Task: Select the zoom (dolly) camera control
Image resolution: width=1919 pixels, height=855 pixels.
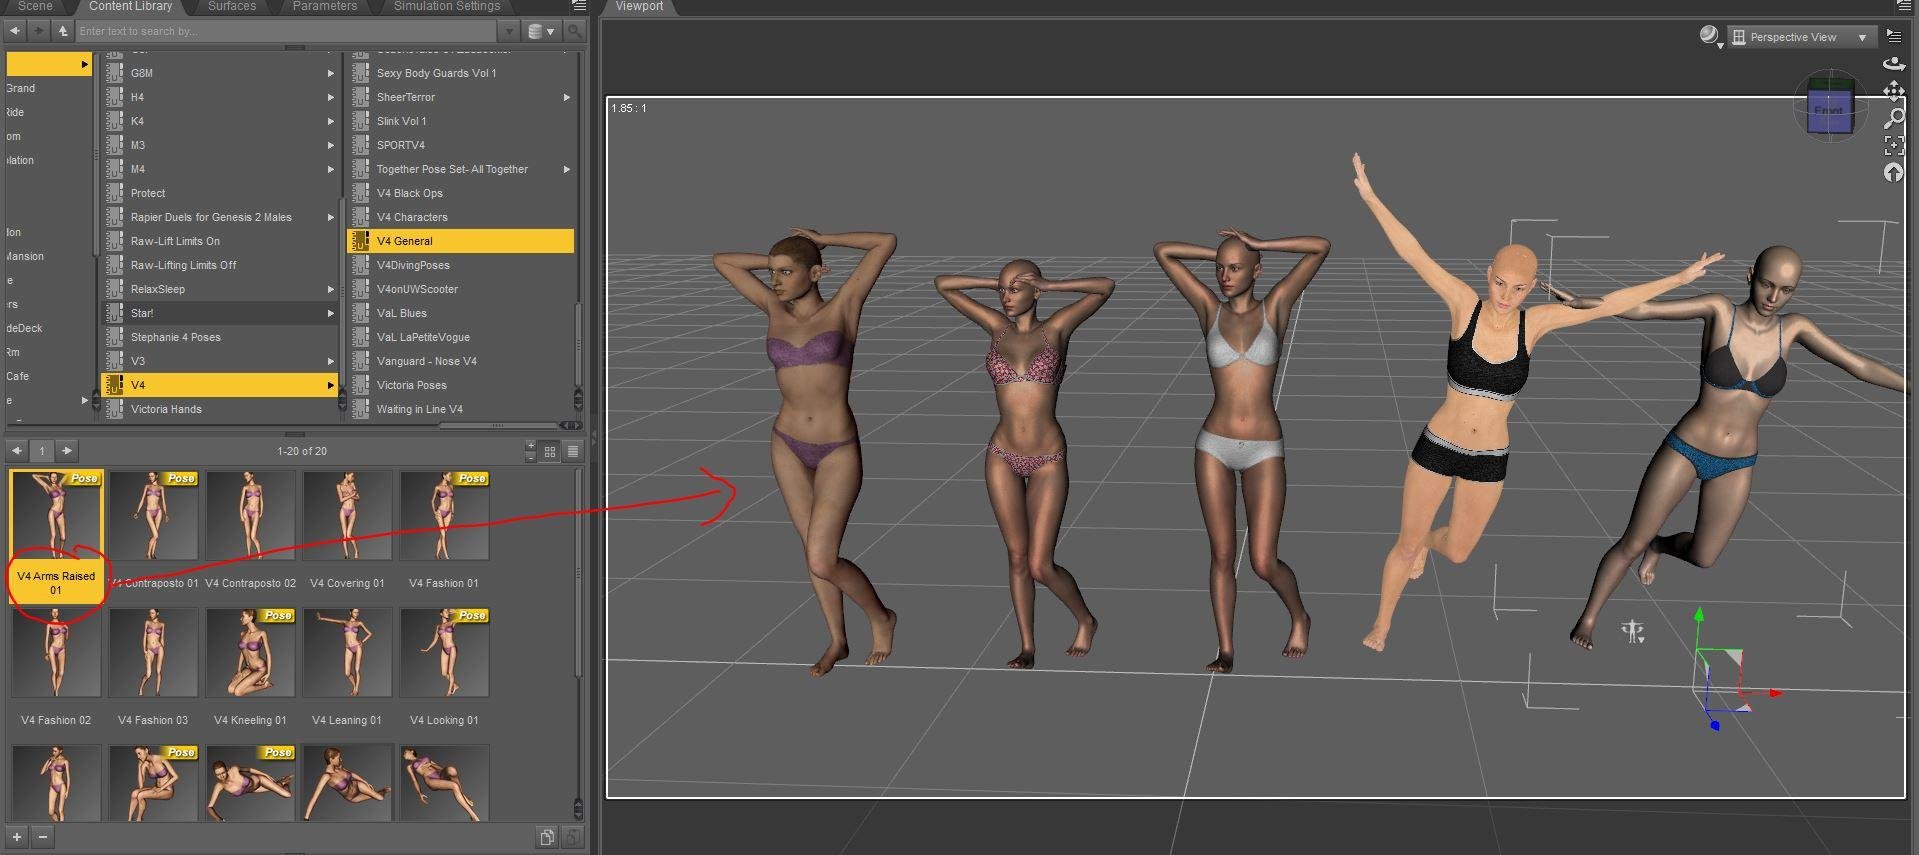Action: (x=1894, y=119)
